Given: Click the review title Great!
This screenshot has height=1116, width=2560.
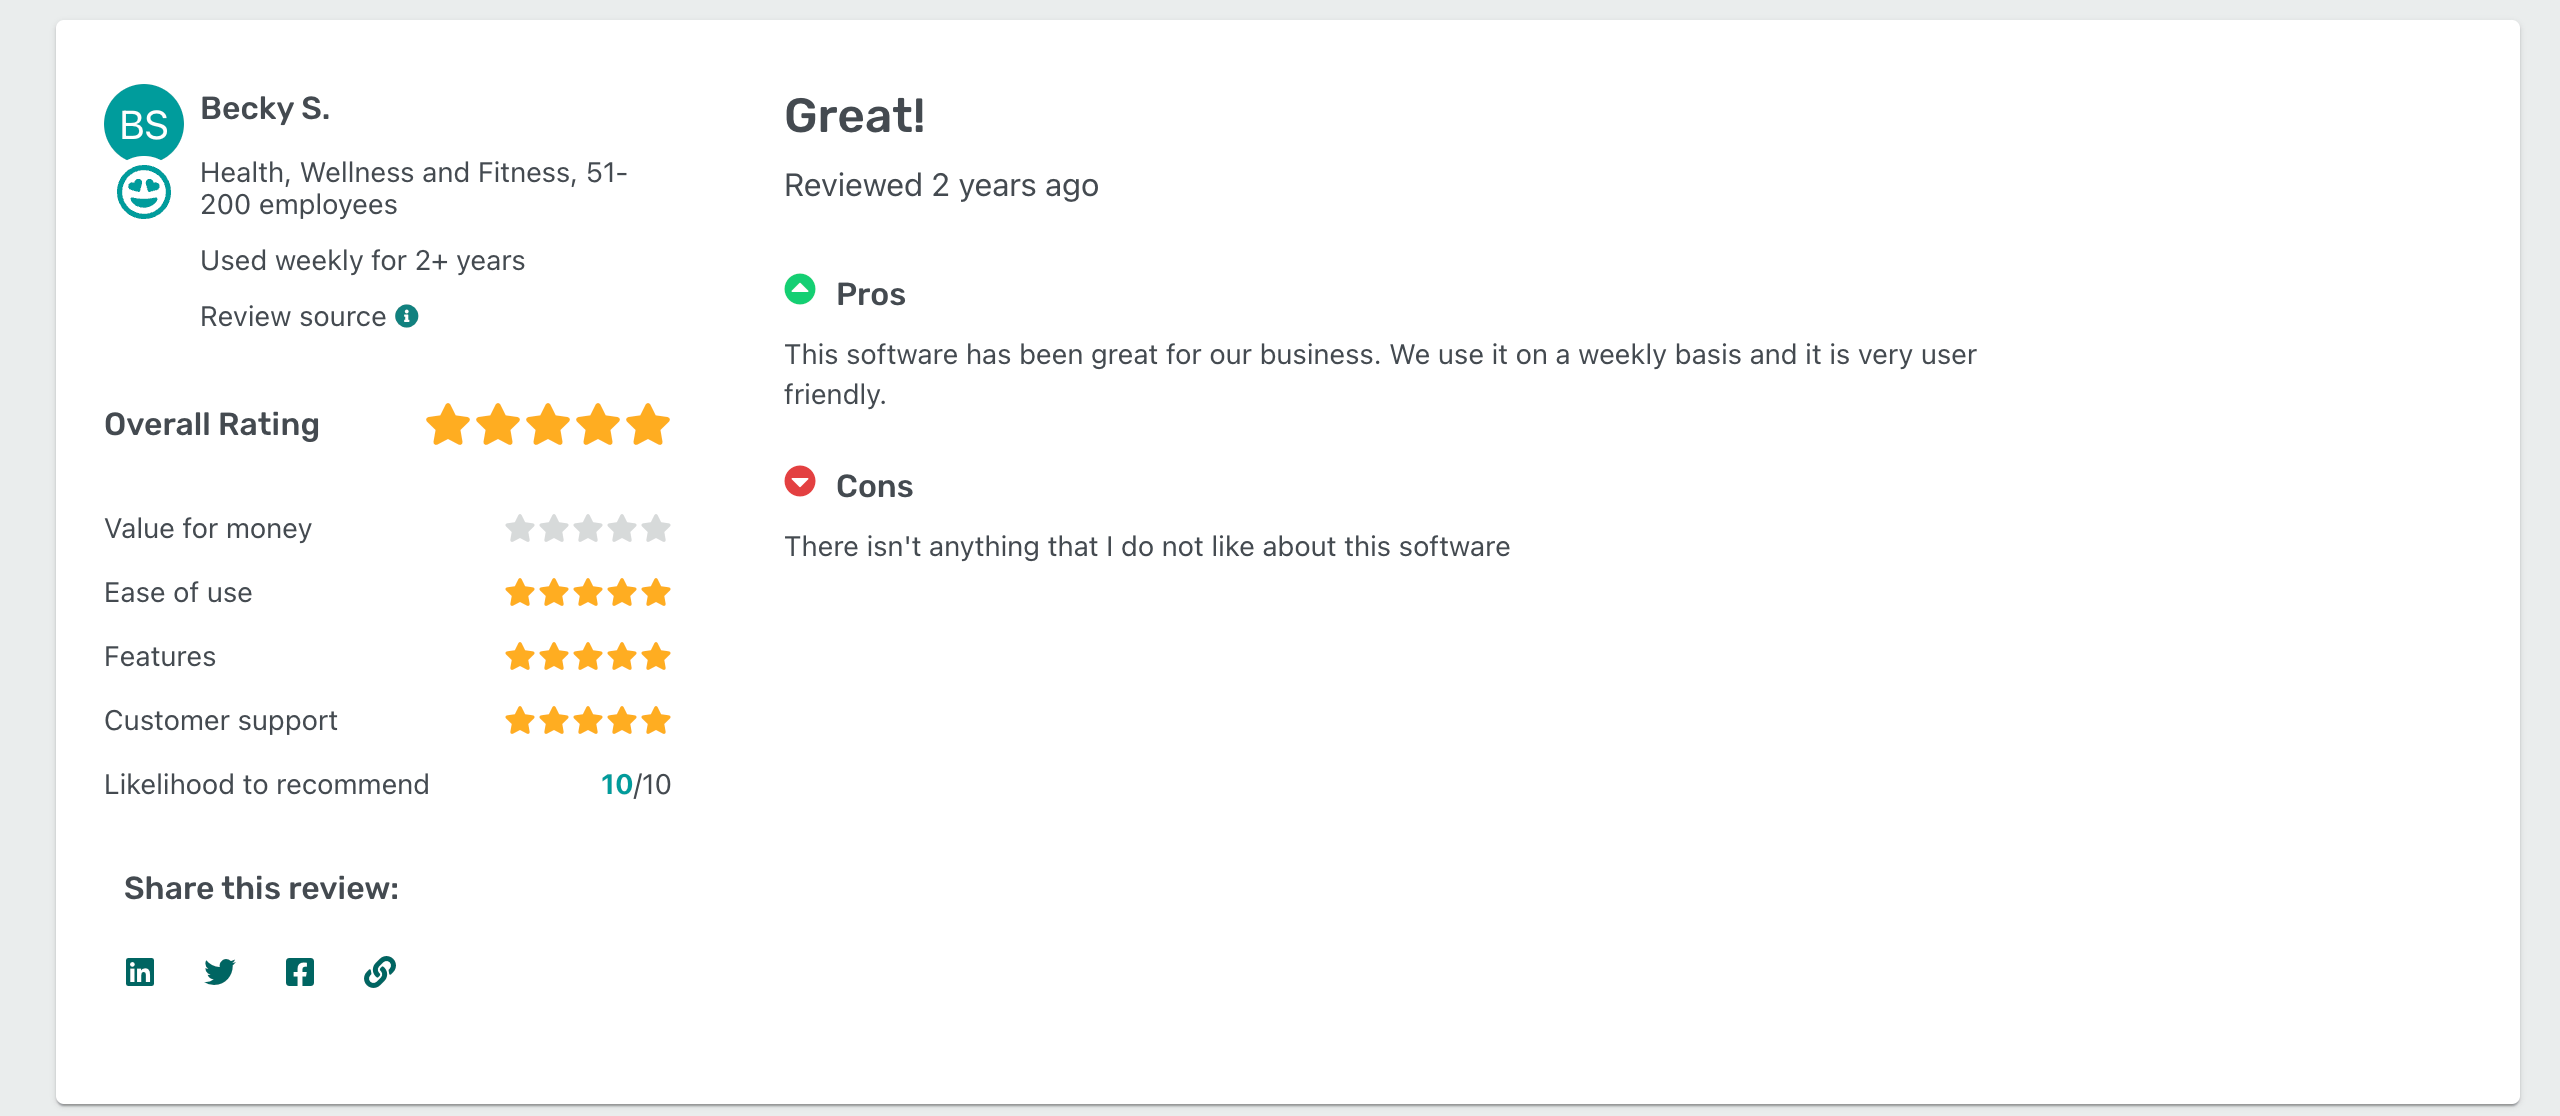Looking at the screenshot, I should point(855,114).
